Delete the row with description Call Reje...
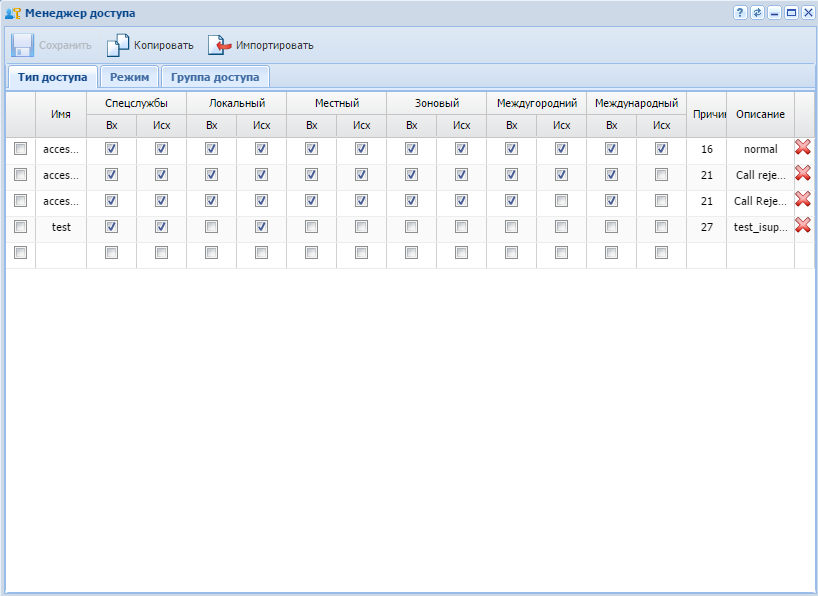The image size is (818, 596). (x=802, y=200)
